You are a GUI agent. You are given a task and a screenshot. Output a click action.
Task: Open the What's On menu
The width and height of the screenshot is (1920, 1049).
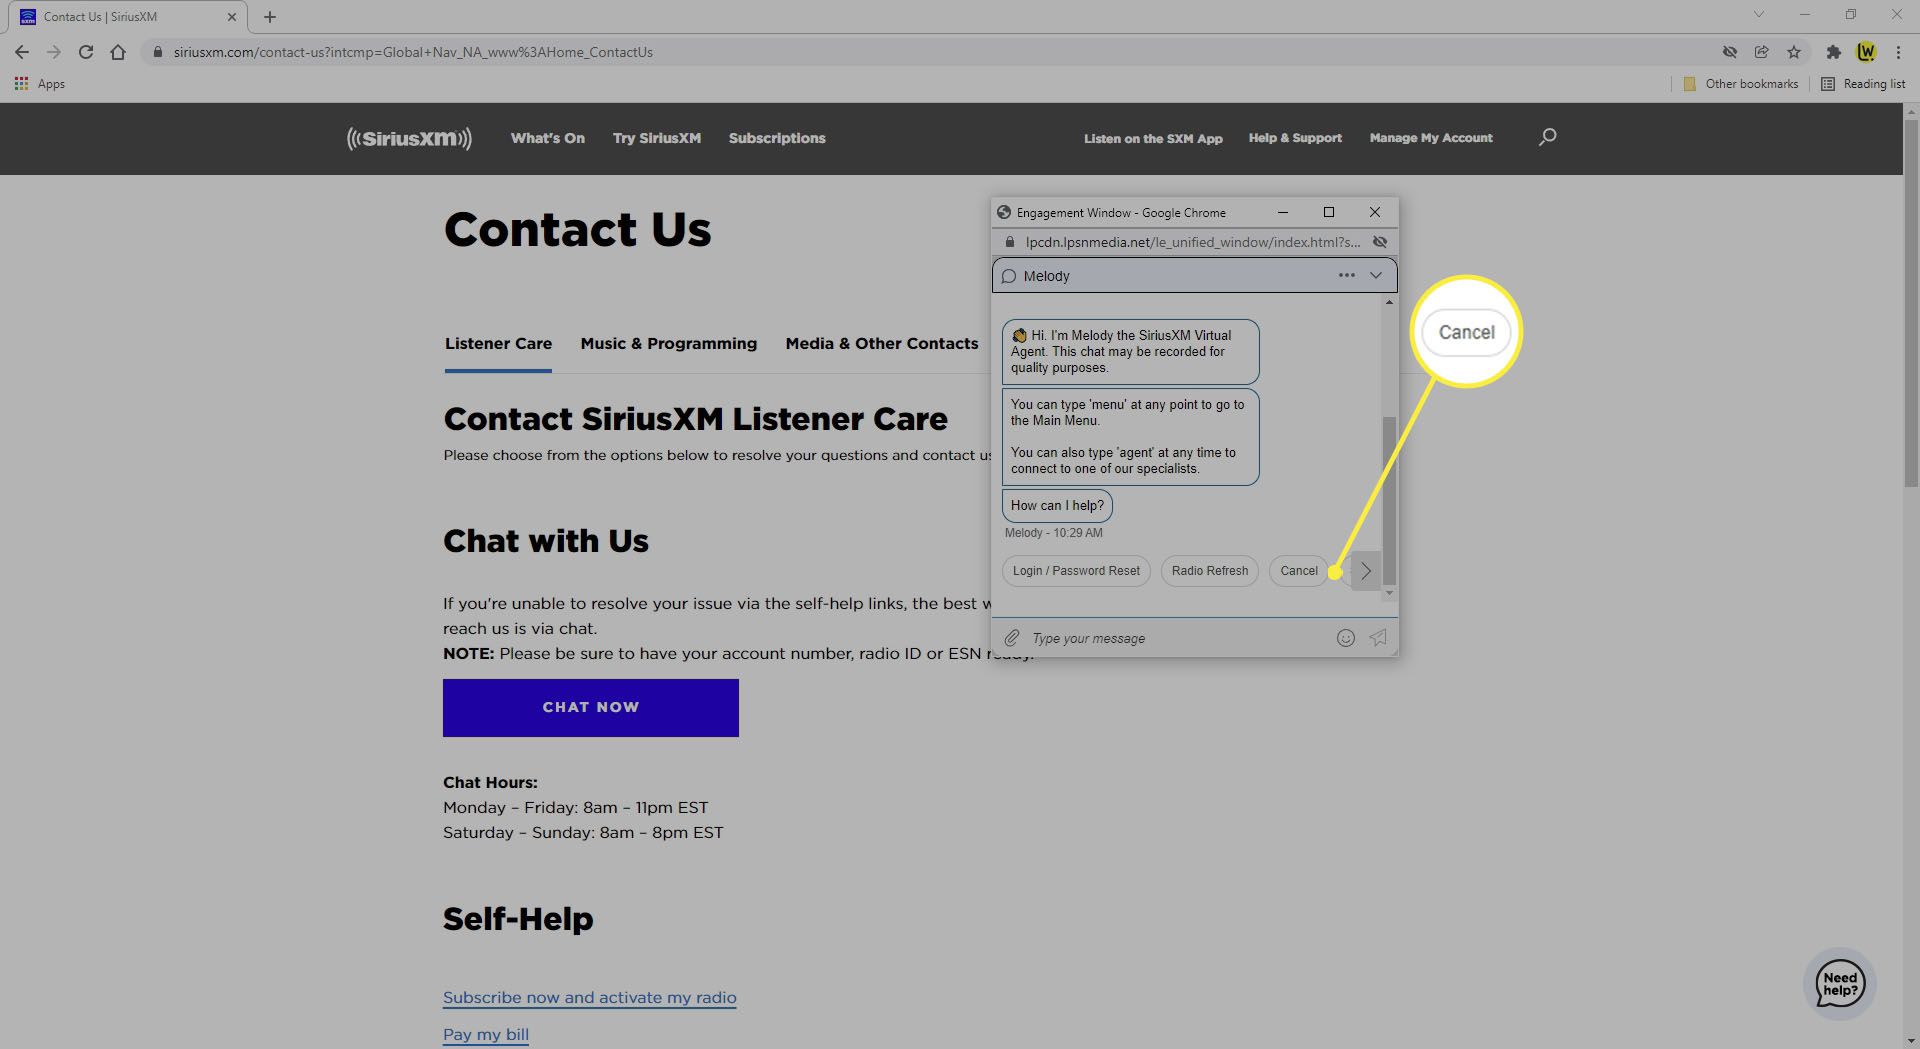coord(547,138)
